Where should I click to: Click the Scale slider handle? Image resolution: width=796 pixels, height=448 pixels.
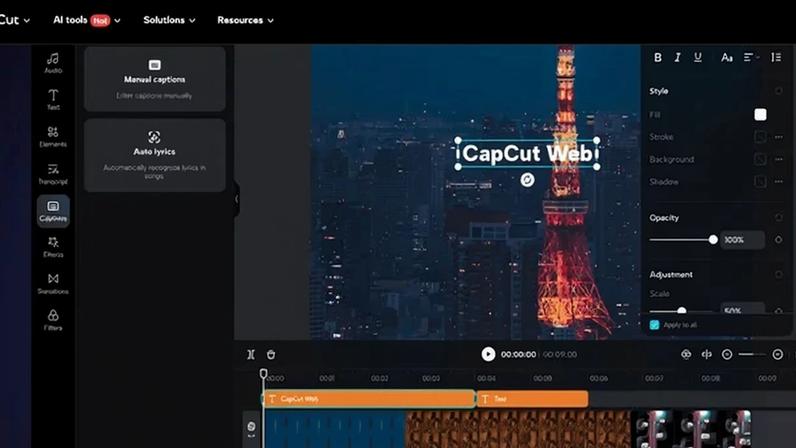(x=682, y=310)
